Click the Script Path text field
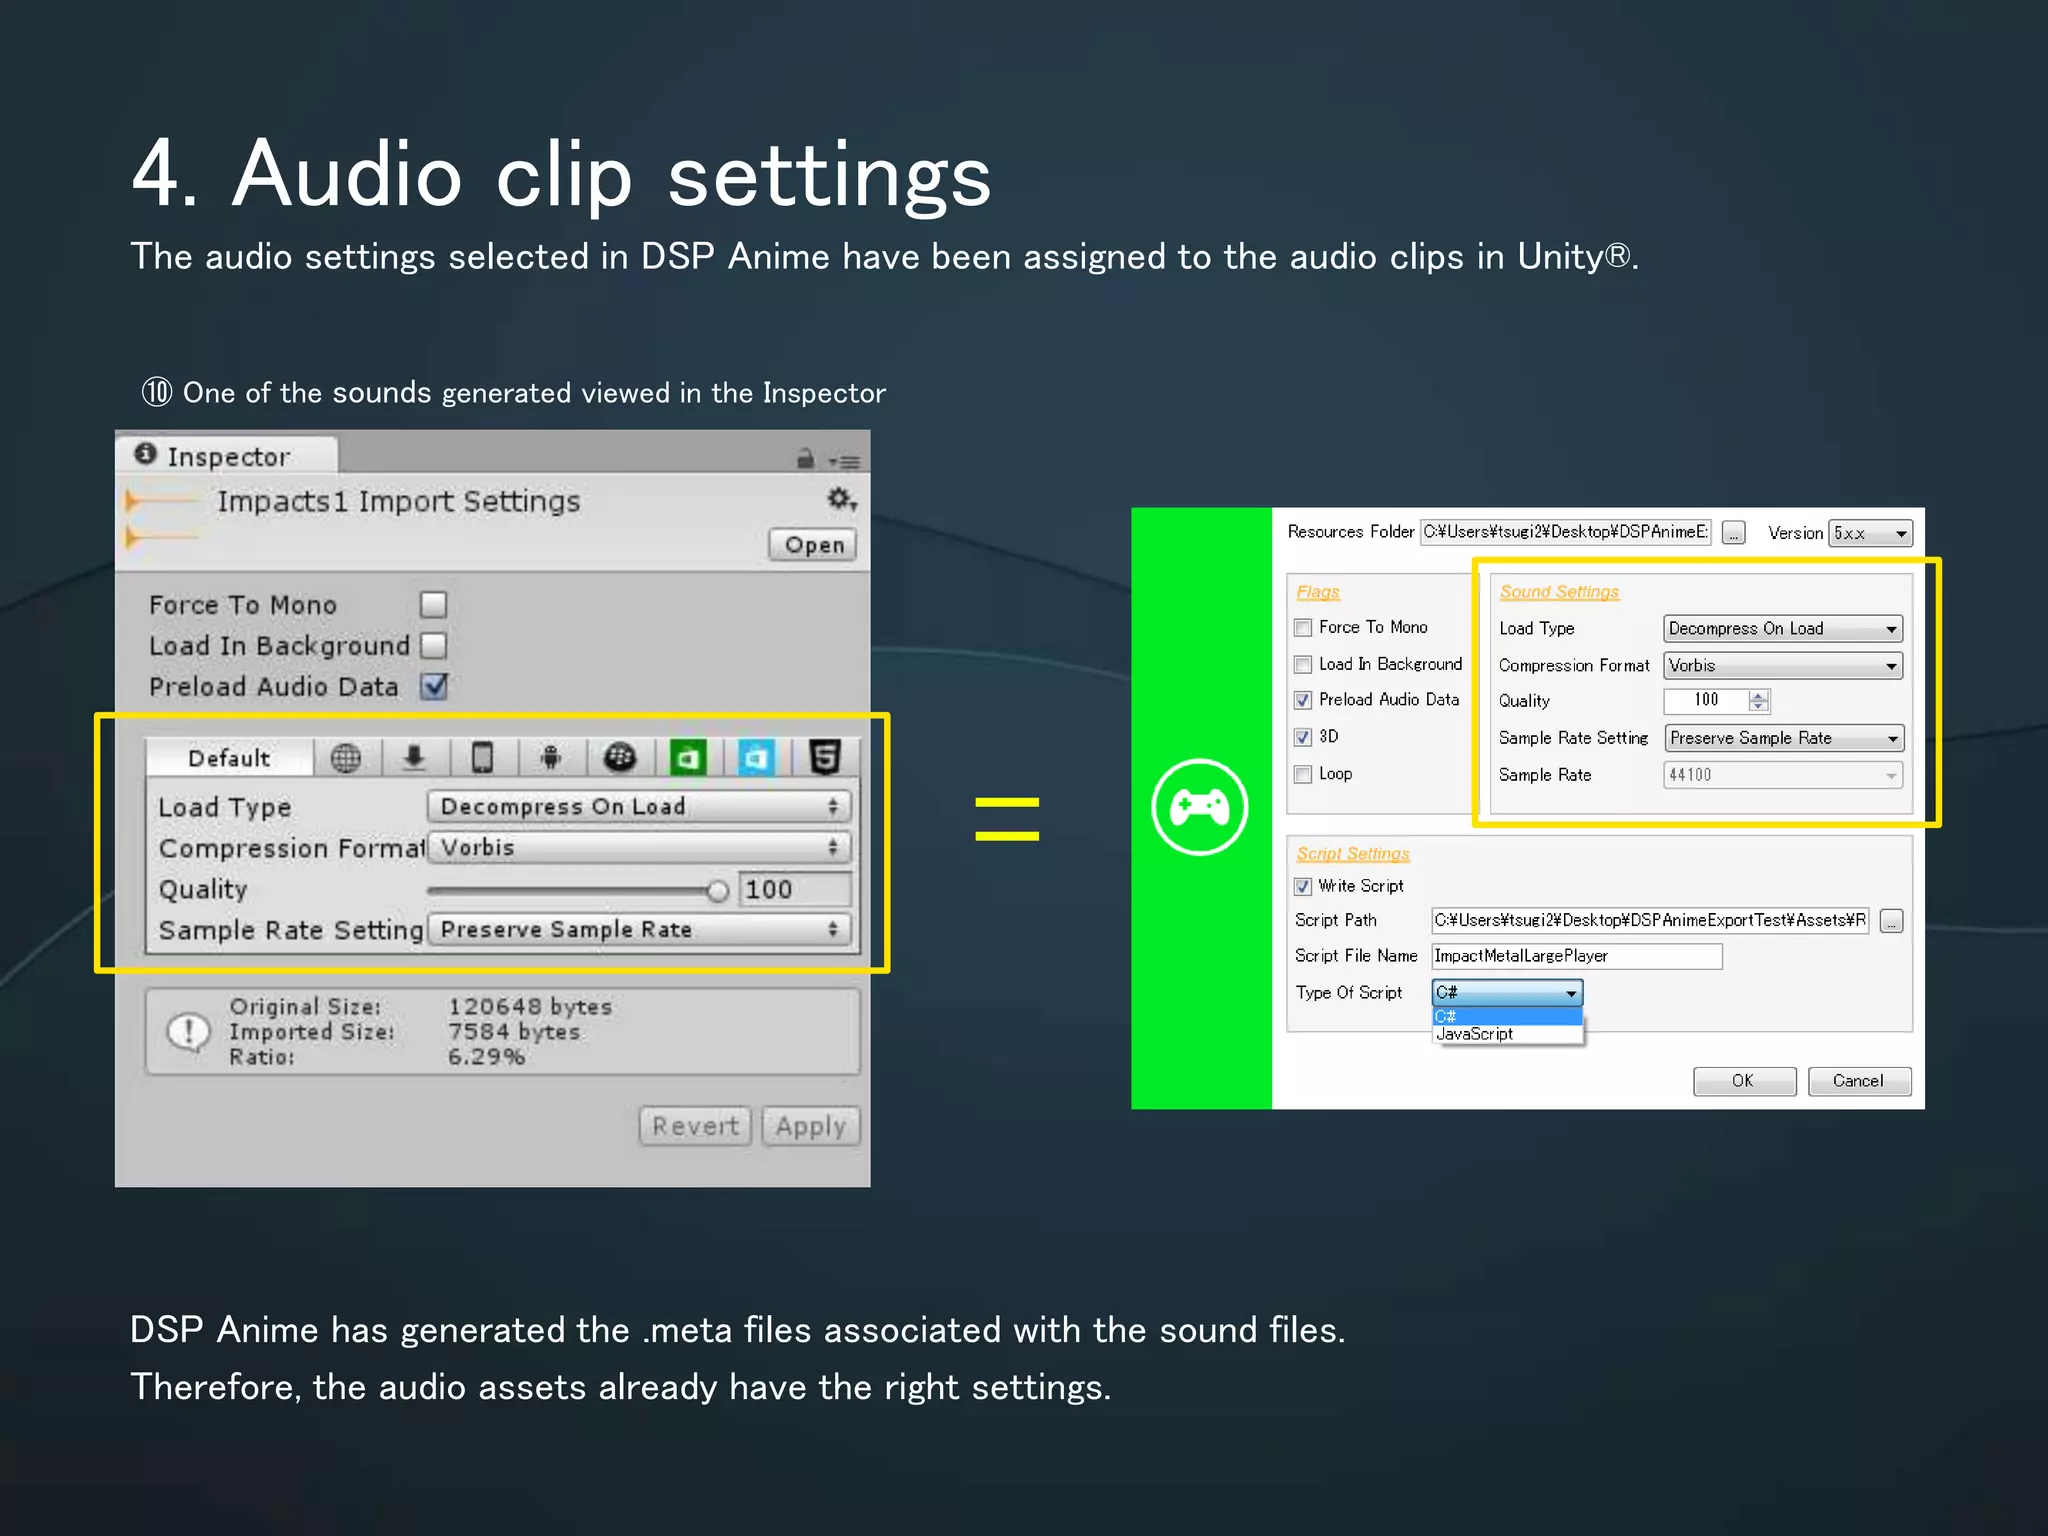Viewport: 2048px width, 1536px height. pos(1650,921)
